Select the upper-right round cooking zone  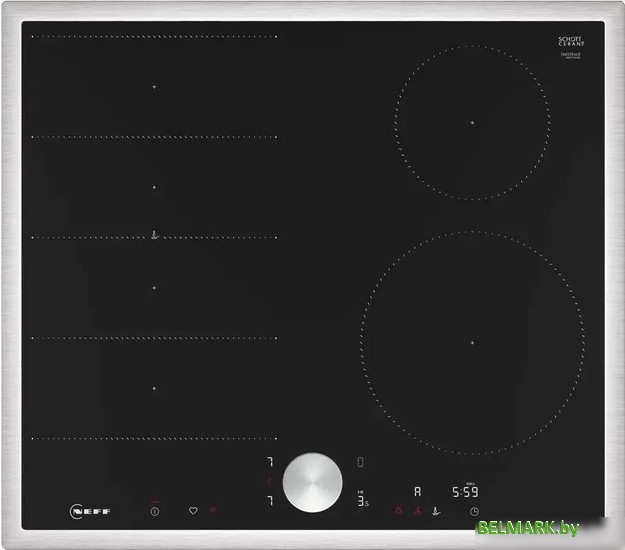(472, 122)
